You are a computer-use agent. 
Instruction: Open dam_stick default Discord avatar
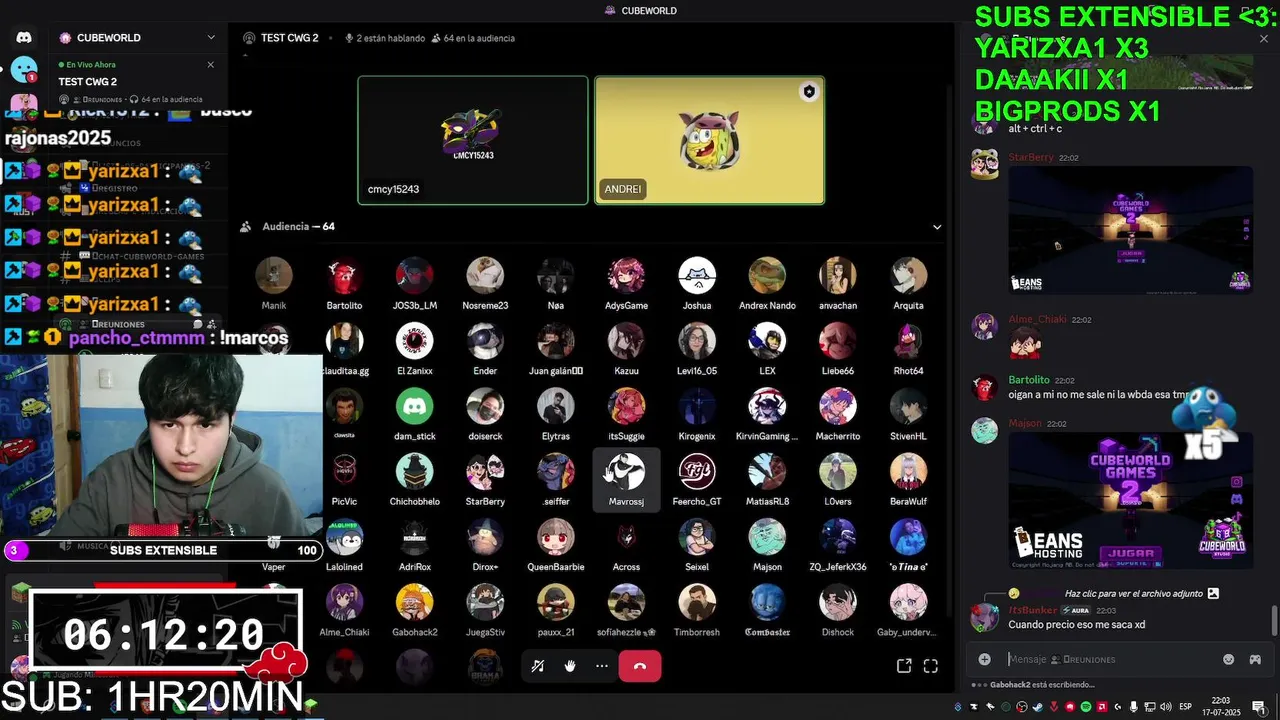click(414, 407)
